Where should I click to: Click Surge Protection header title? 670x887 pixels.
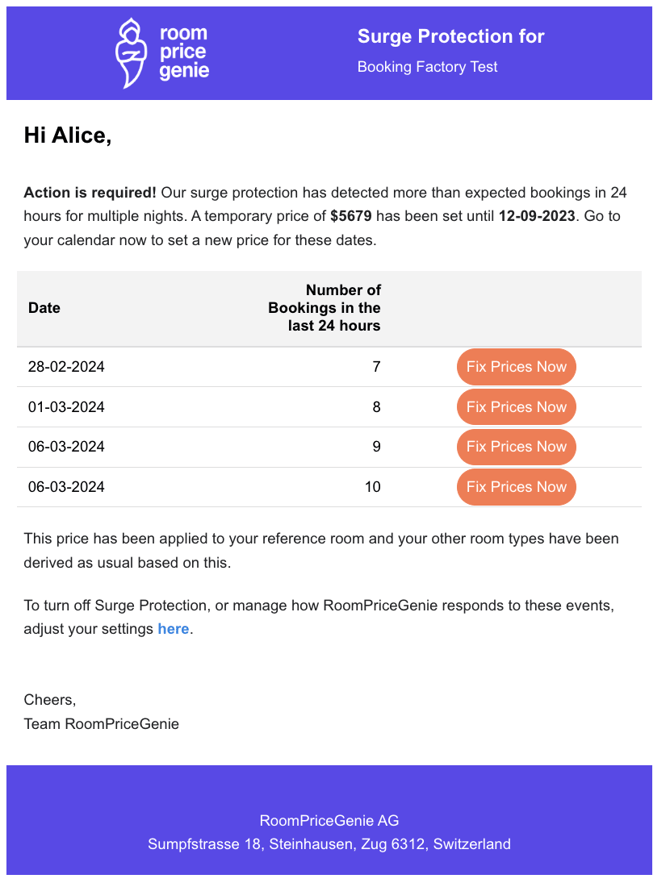451,36
